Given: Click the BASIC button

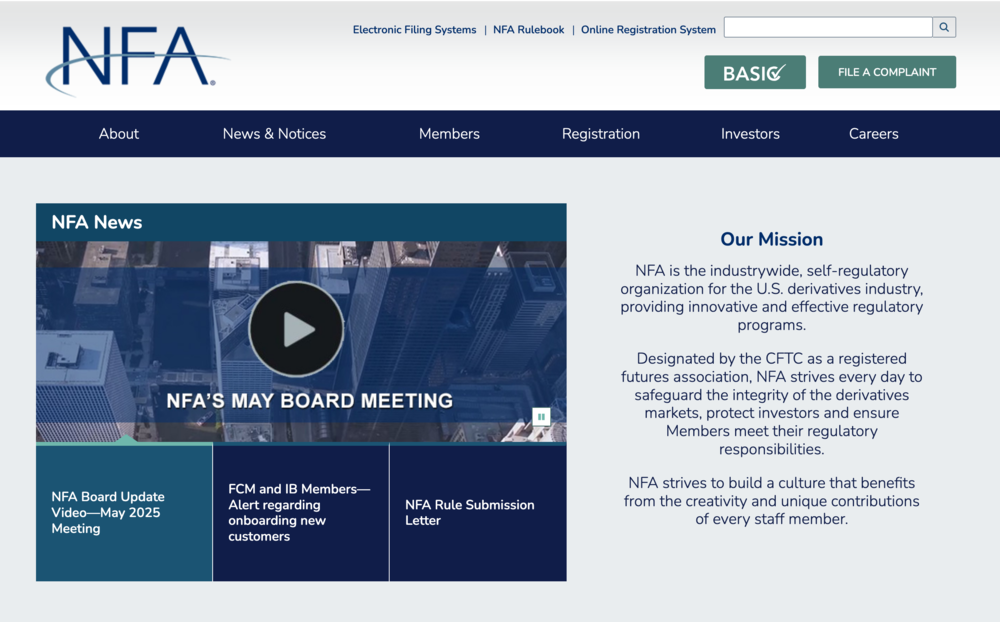Looking at the screenshot, I should coord(755,72).
